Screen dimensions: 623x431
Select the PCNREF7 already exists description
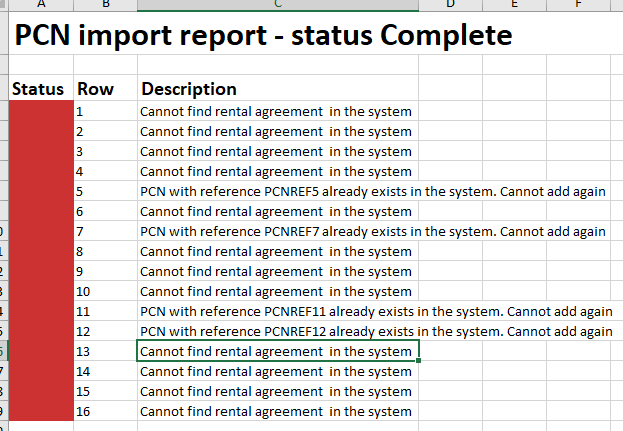tap(373, 231)
